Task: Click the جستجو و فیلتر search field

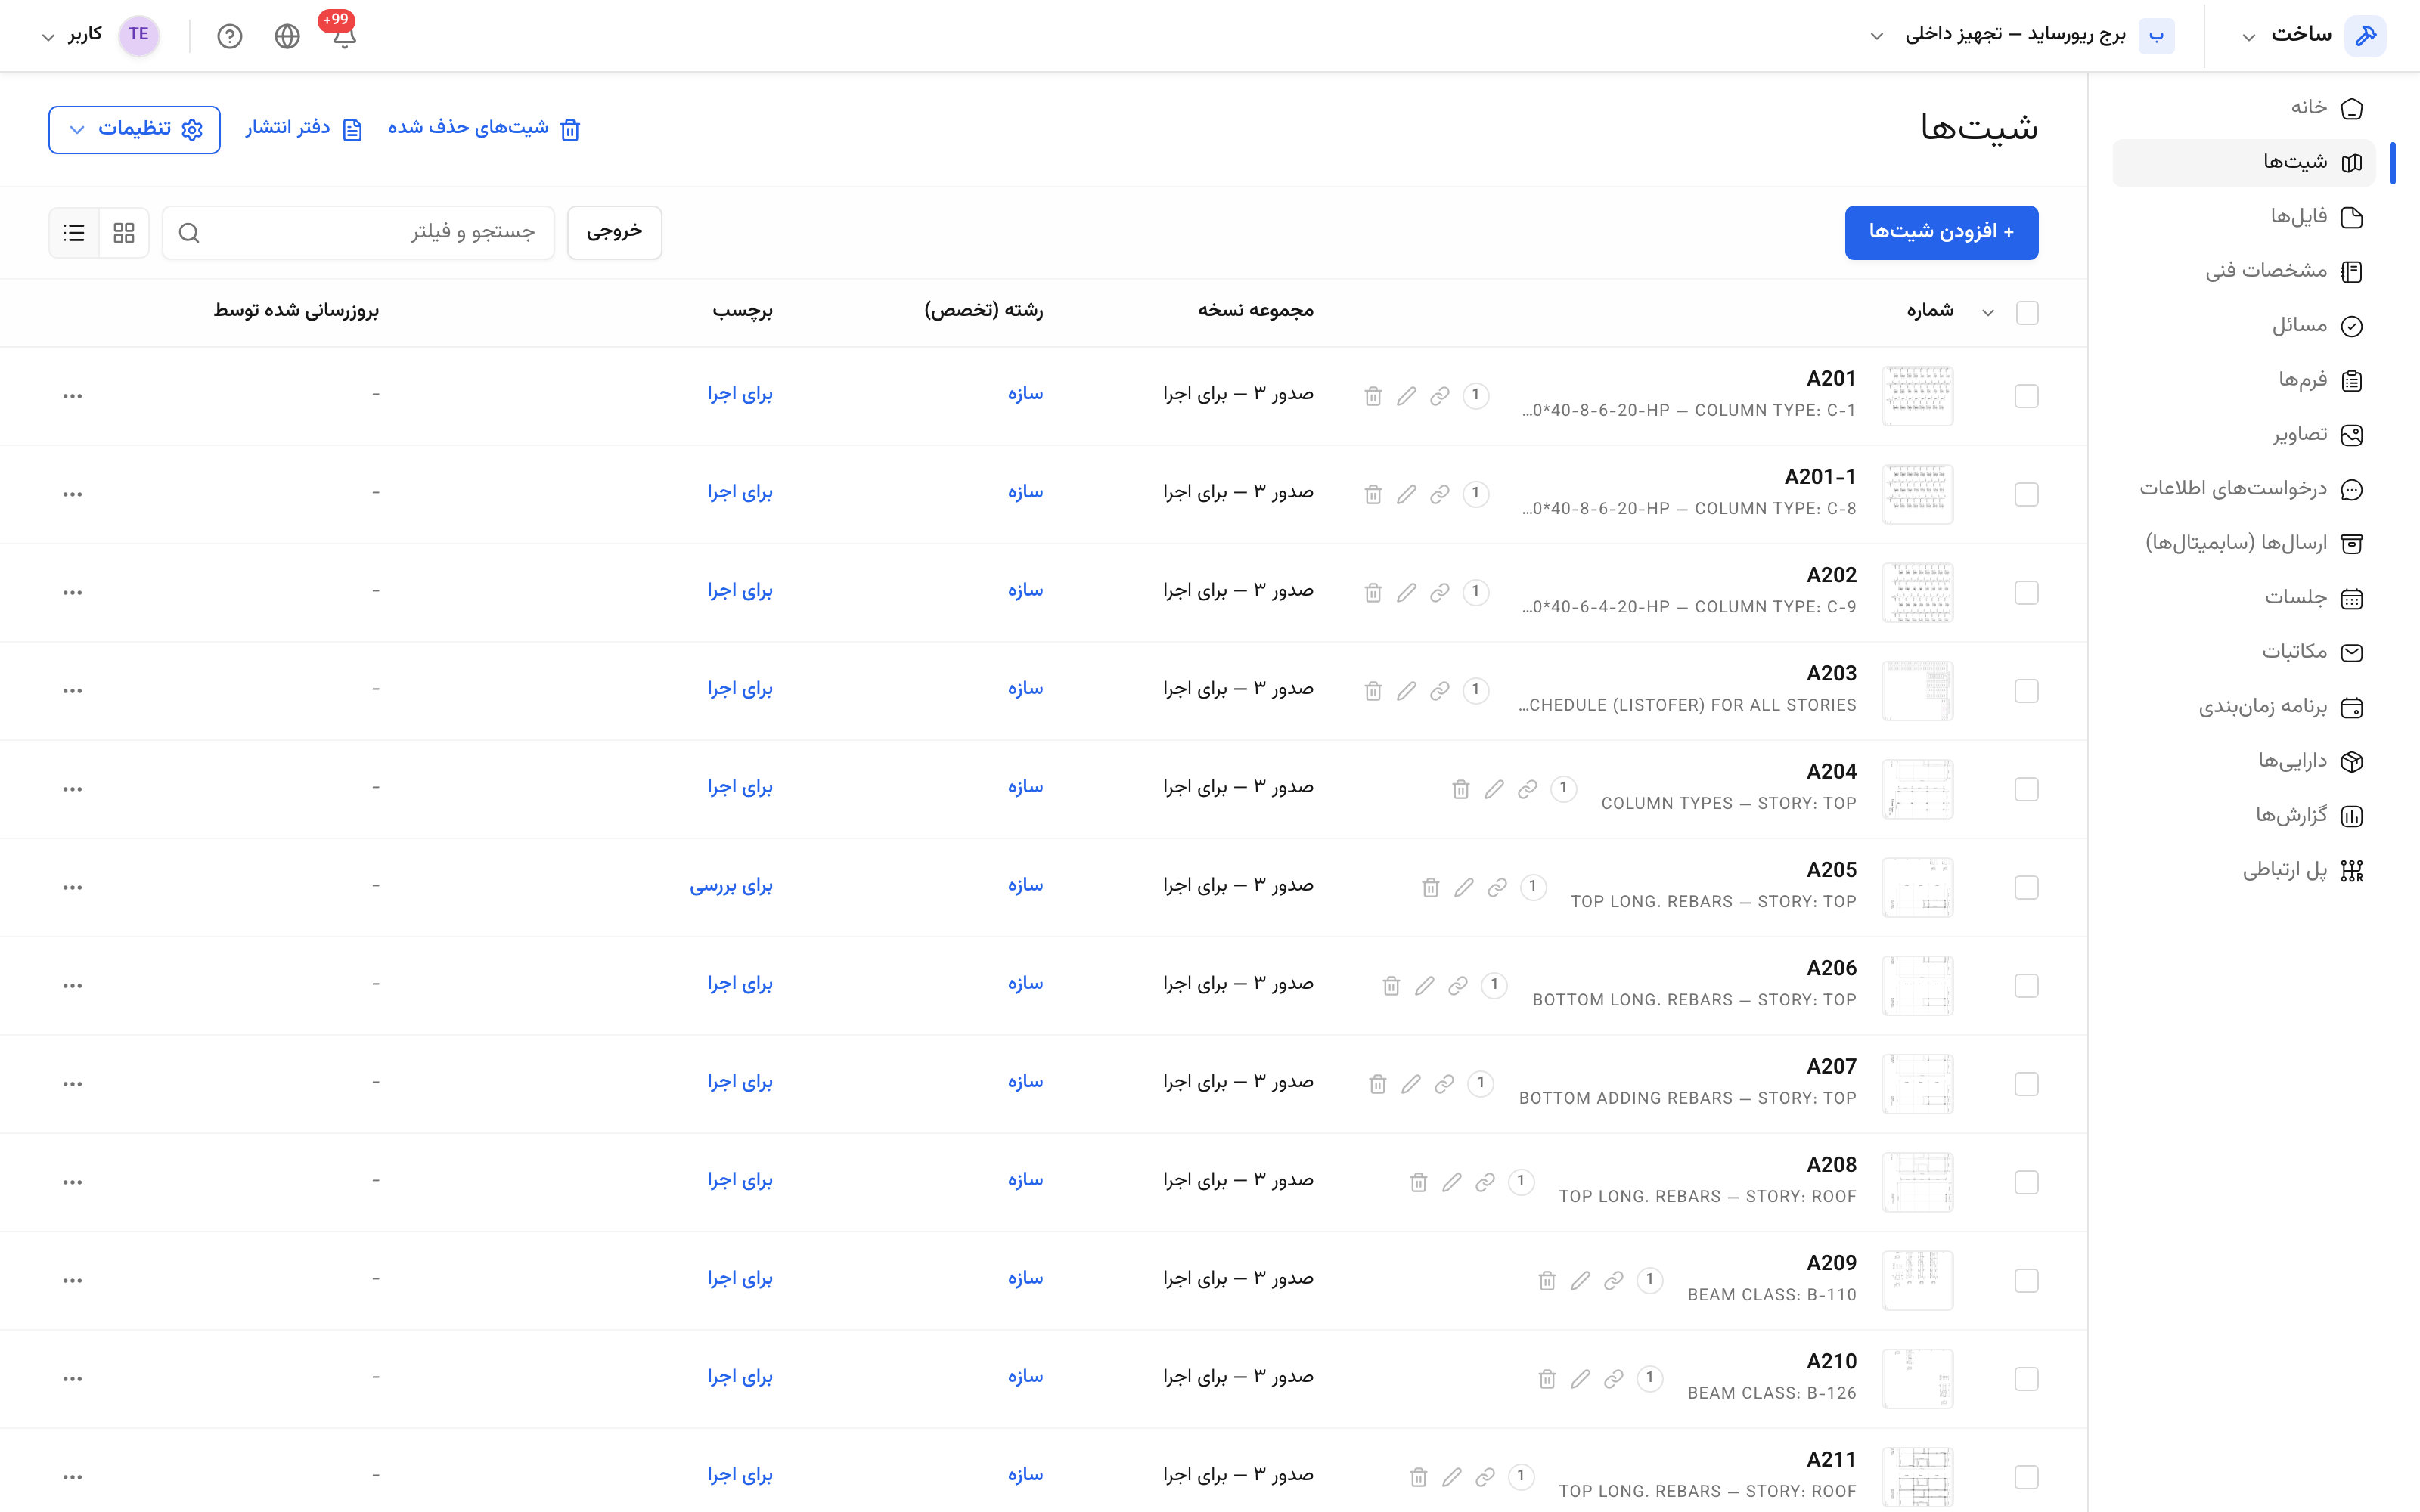Action: coord(358,233)
